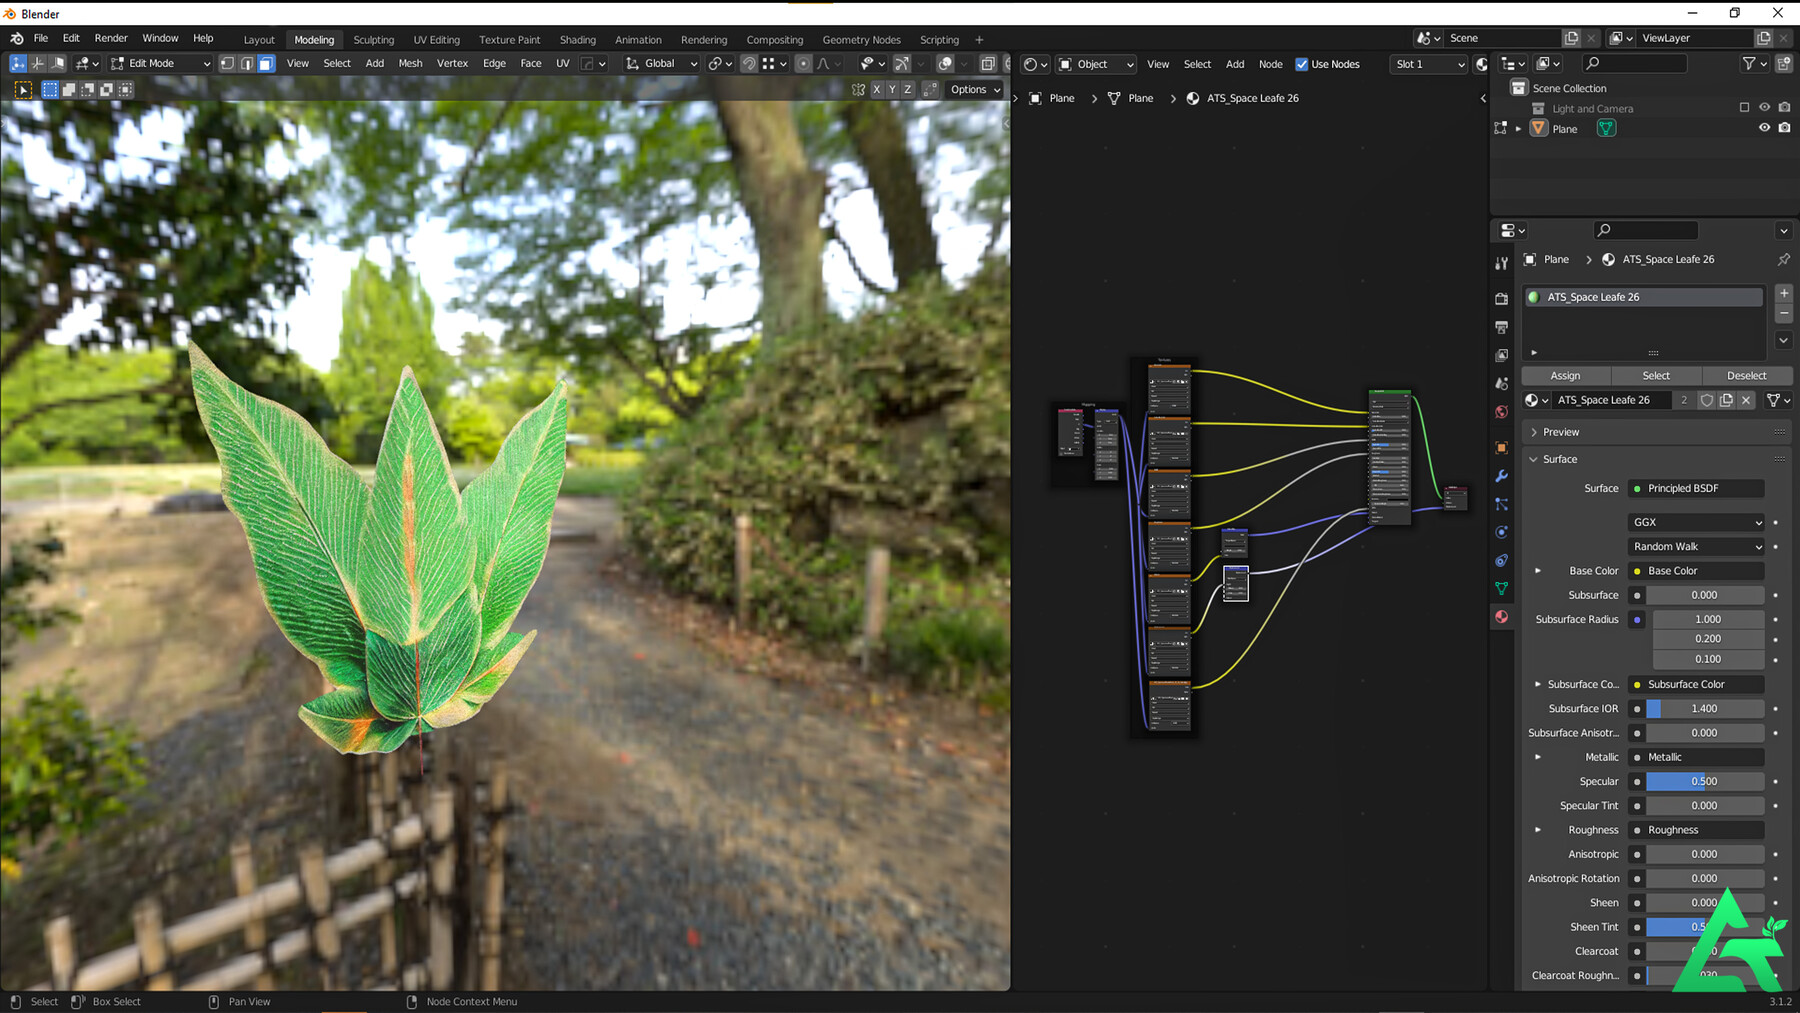The width and height of the screenshot is (1800, 1013).
Task: Click the Deselect button
Action: tap(1746, 376)
